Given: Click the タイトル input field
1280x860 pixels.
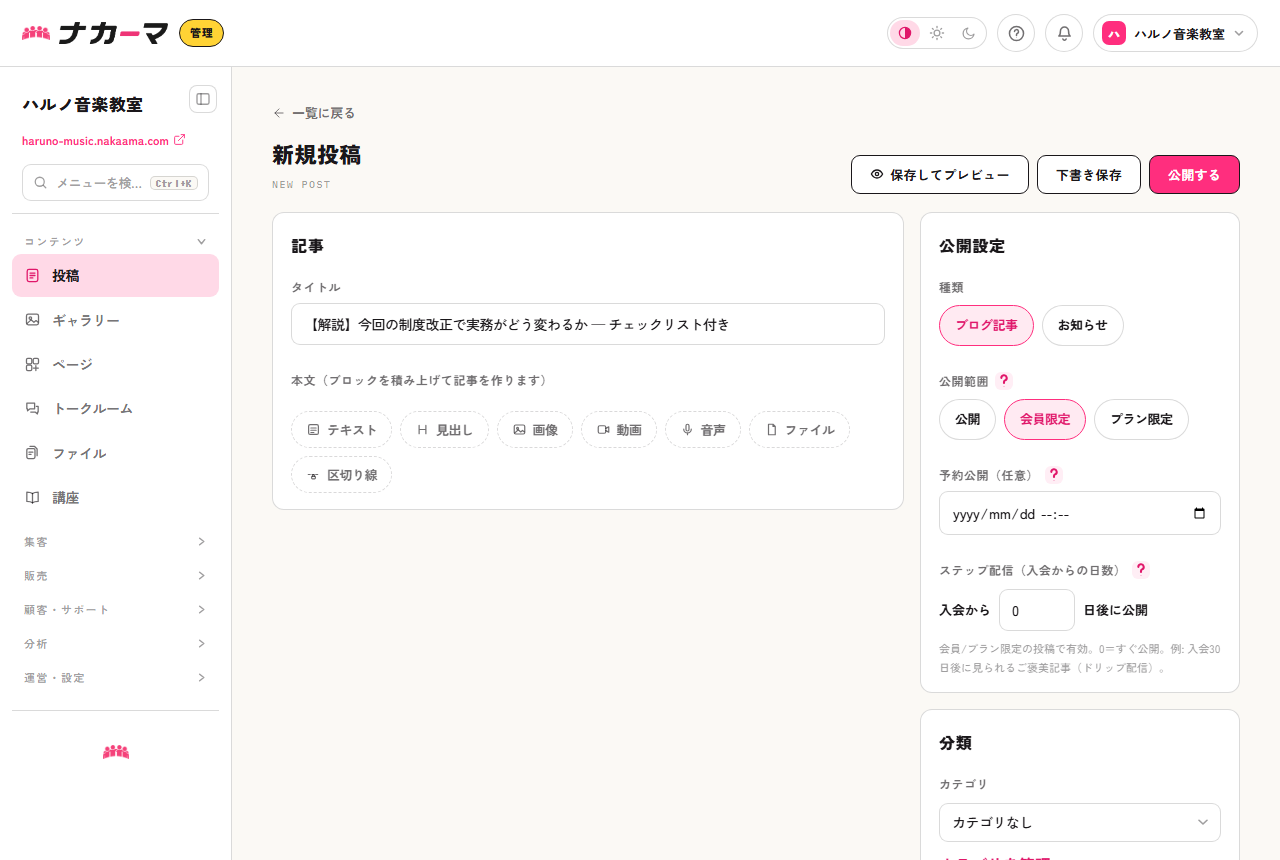Looking at the screenshot, I should point(588,324).
